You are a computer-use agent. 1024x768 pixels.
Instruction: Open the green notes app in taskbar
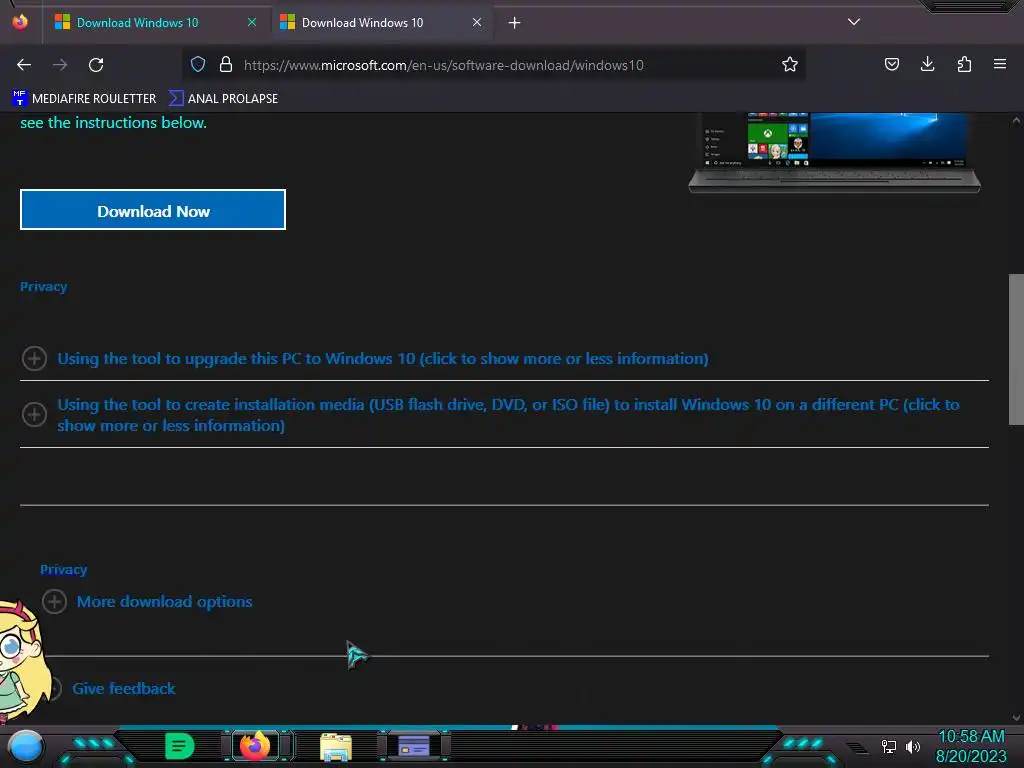click(x=180, y=746)
